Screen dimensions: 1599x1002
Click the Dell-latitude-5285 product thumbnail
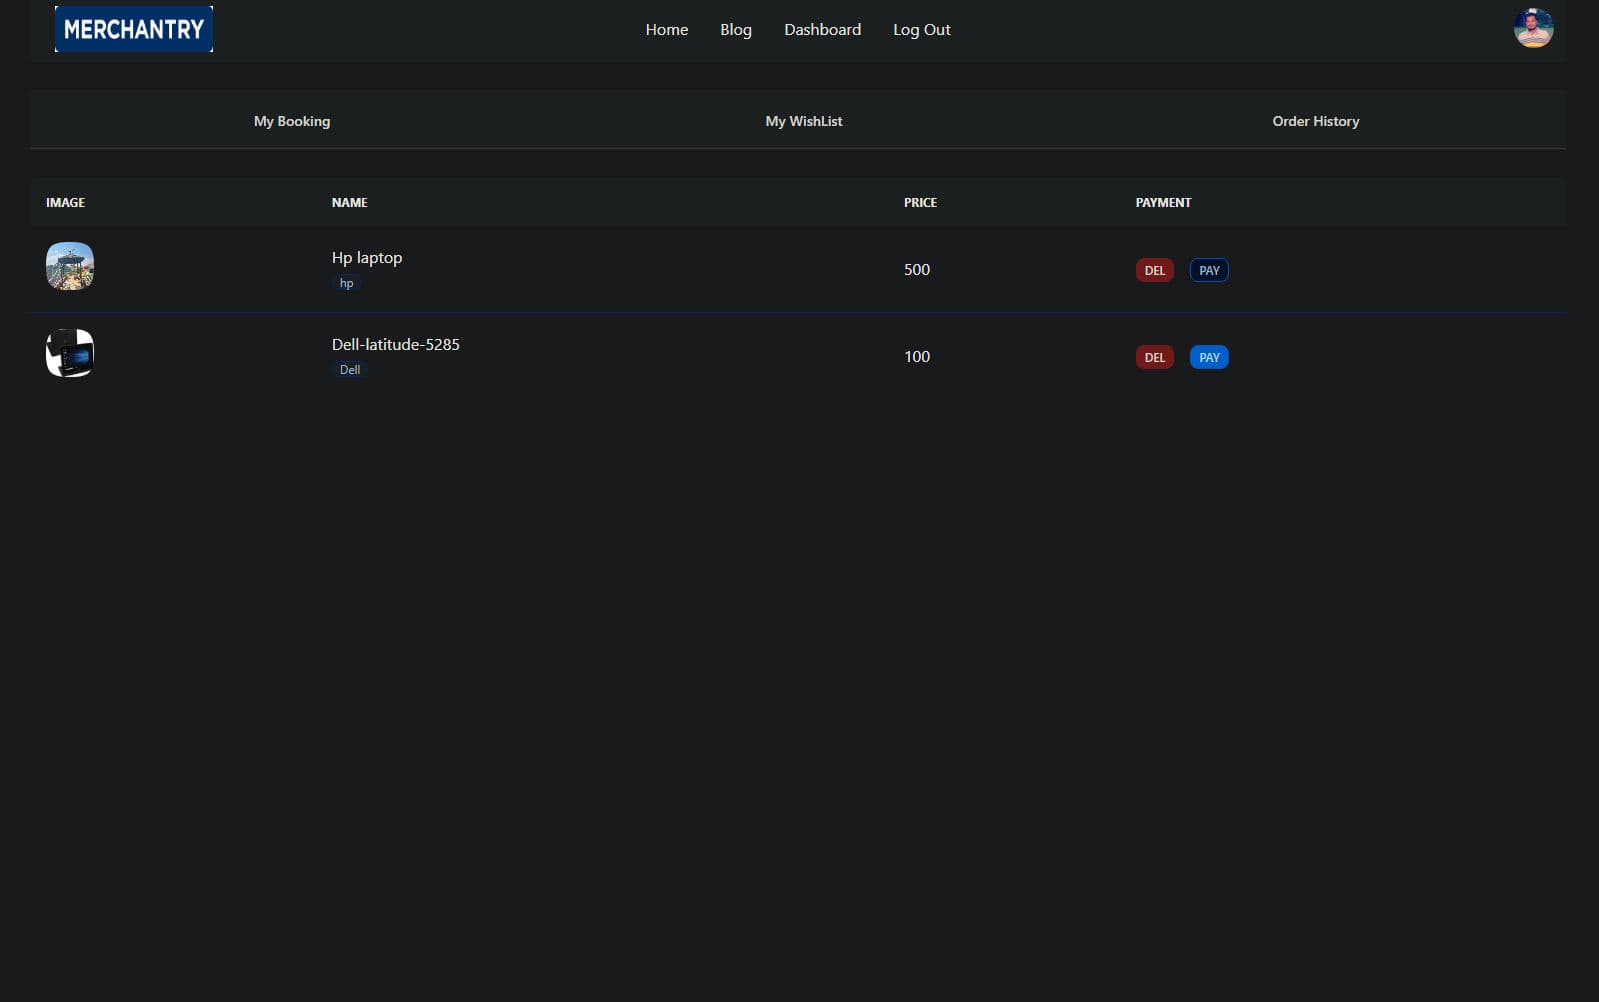[x=70, y=353]
